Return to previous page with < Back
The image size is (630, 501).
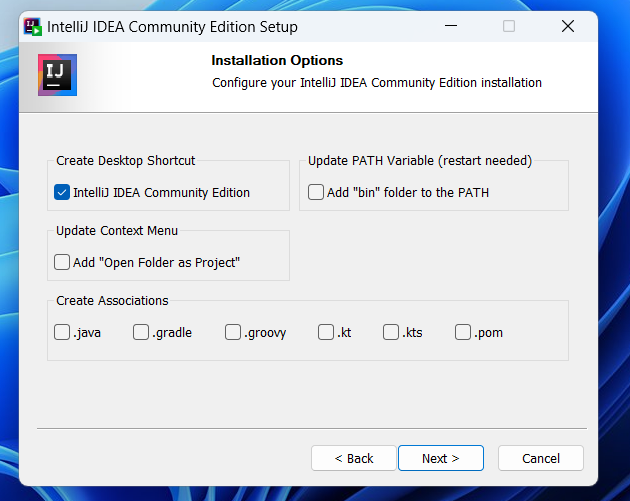click(x=354, y=458)
